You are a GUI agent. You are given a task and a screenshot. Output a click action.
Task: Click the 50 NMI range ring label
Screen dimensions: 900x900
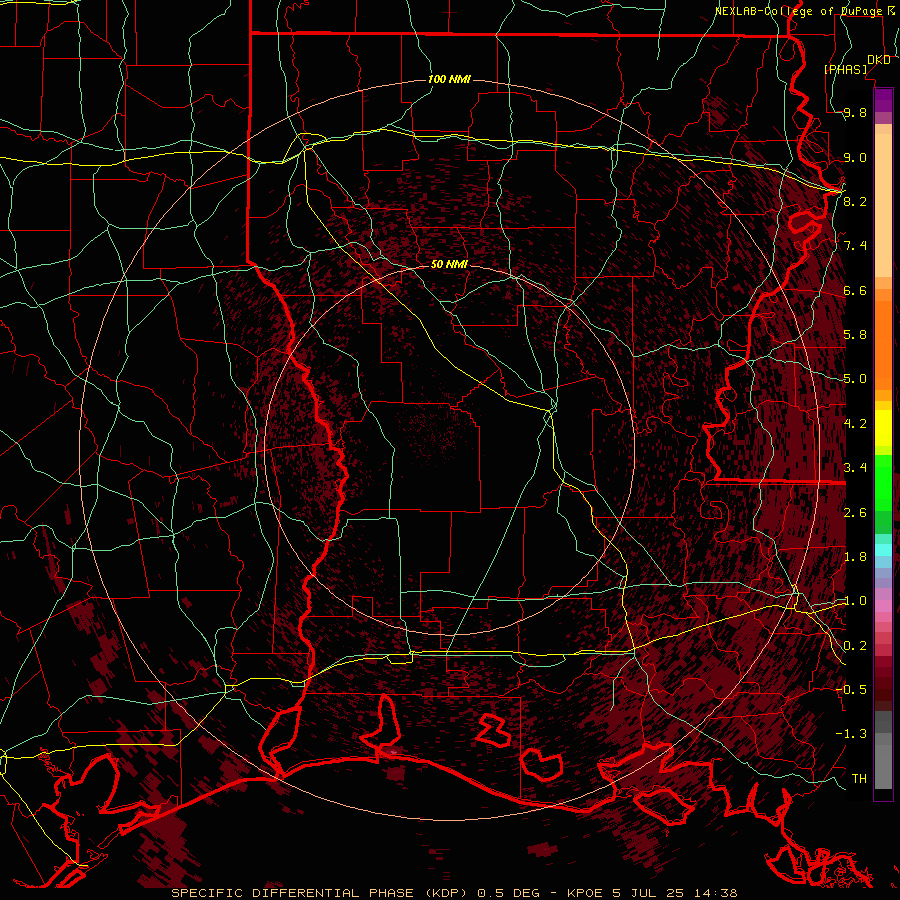click(x=449, y=264)
